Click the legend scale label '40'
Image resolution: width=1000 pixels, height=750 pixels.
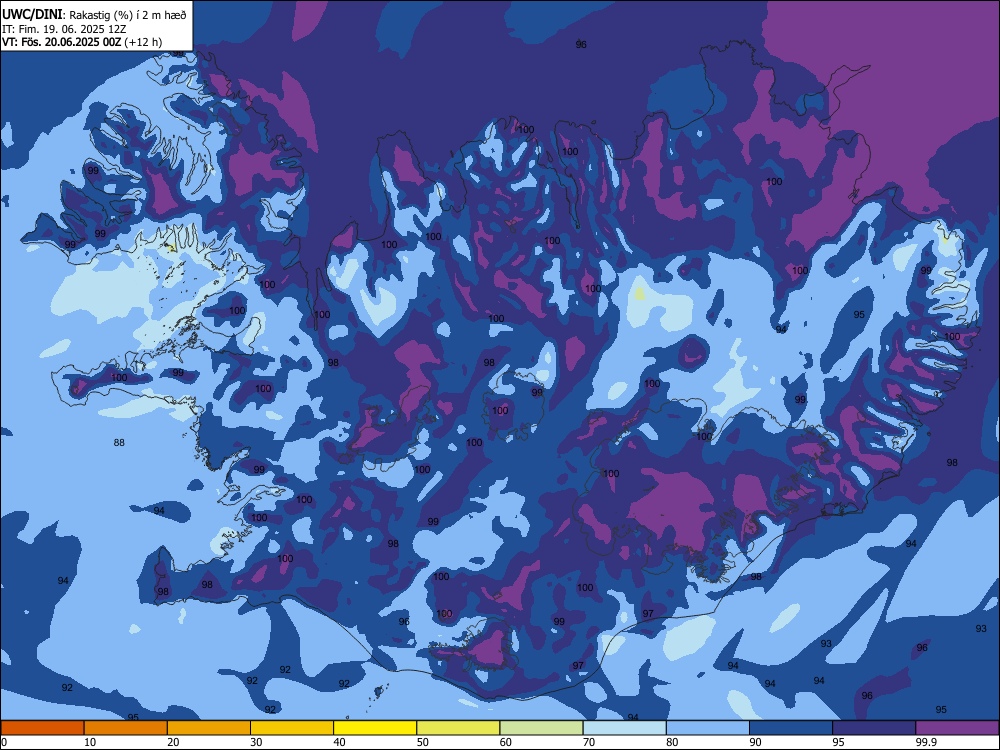click(x=340, y=742)
